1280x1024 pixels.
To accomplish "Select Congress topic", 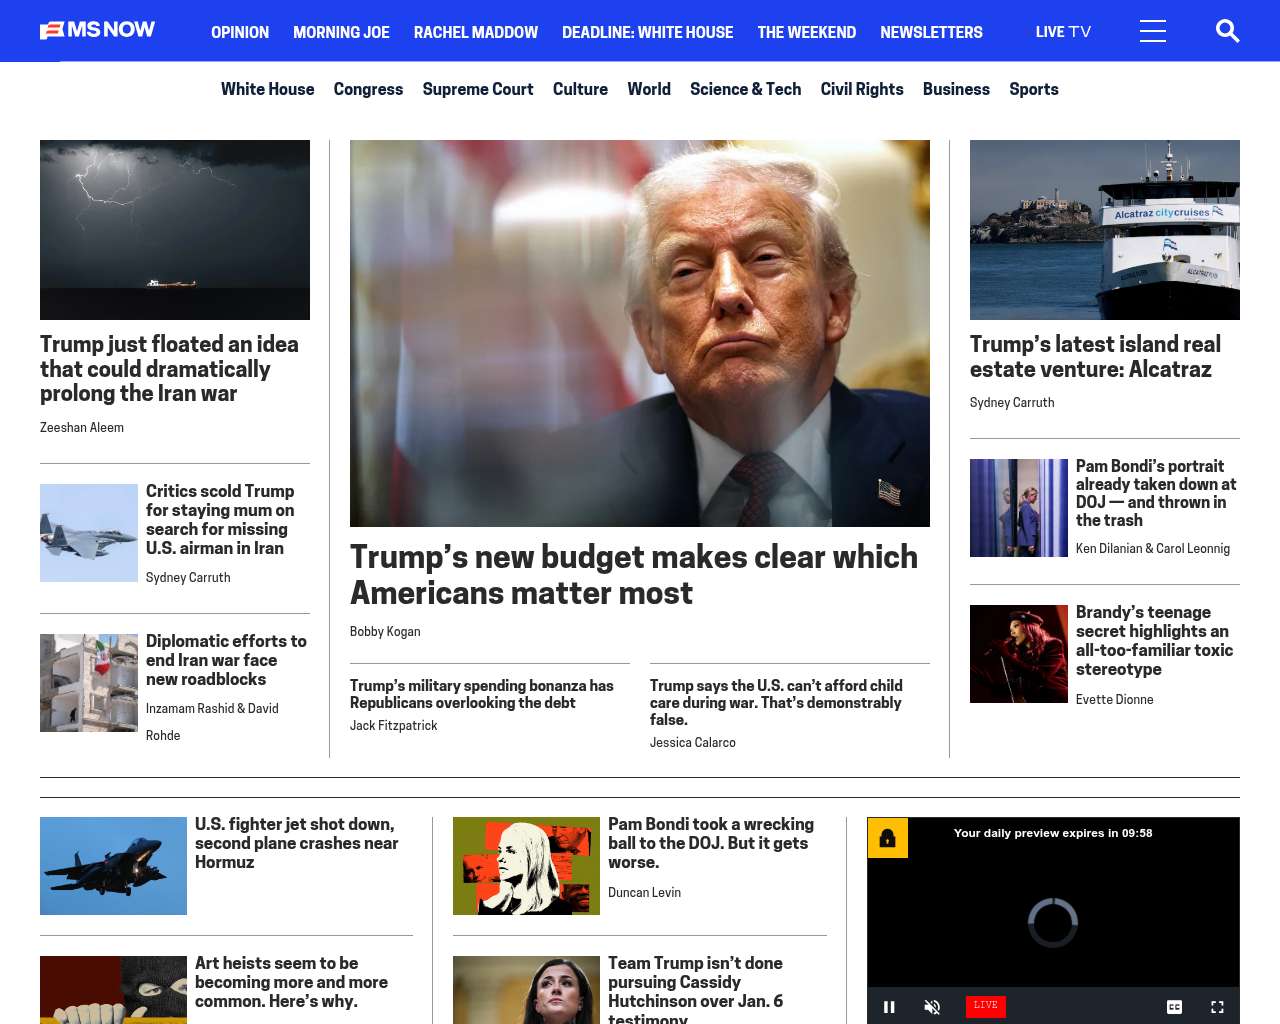I will coord(368,89).
